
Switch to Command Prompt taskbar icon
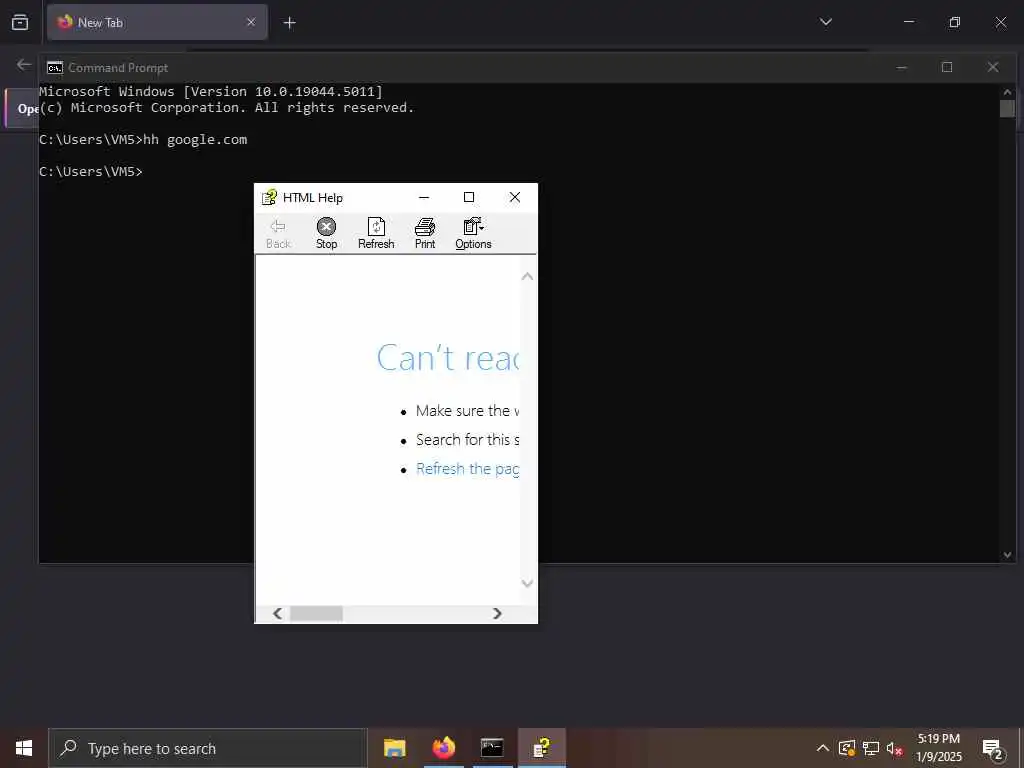point(492,748)
